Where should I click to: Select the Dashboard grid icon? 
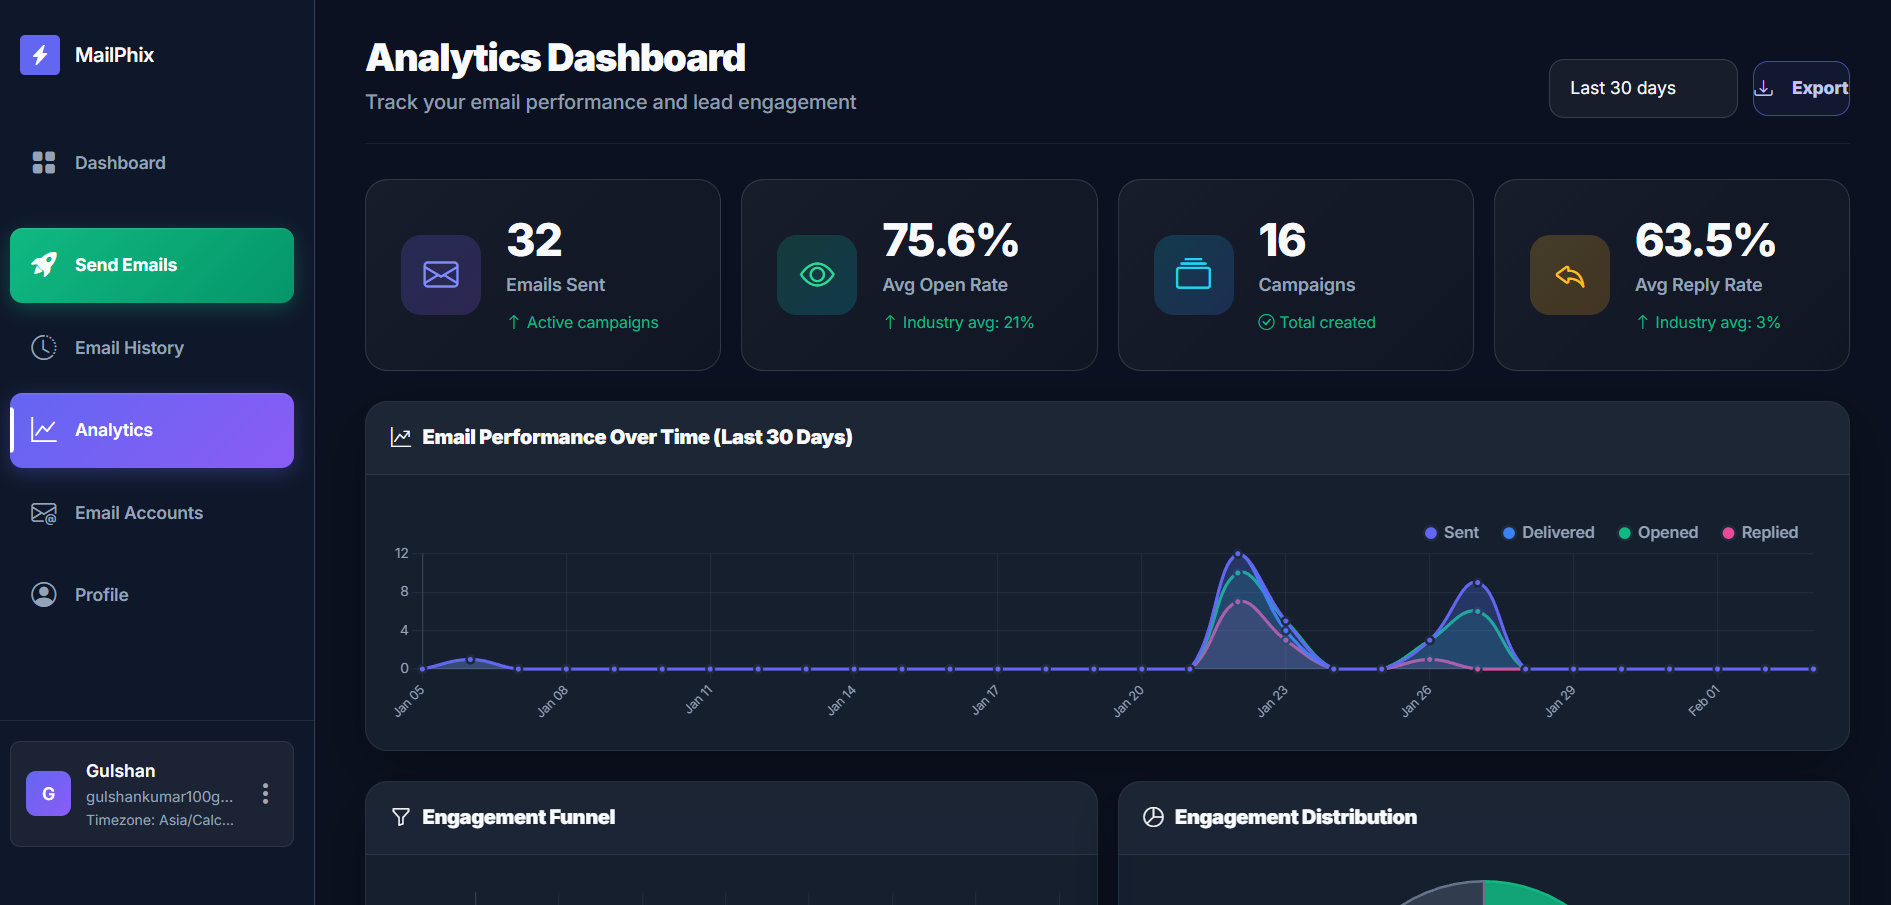(x=44, y=162)
